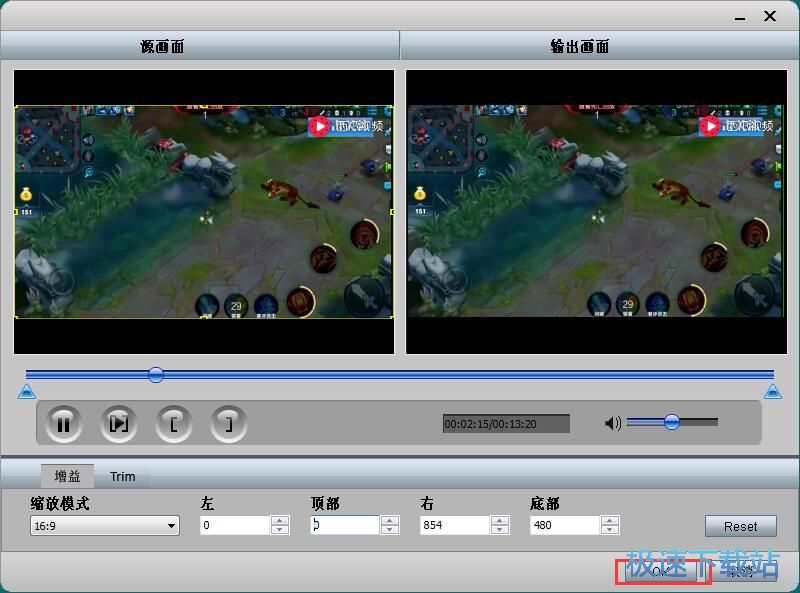The width and height of the screenshot is (800, 593).
Task: Select the top-edge middle crop handle in source preview
Action: 204,107
